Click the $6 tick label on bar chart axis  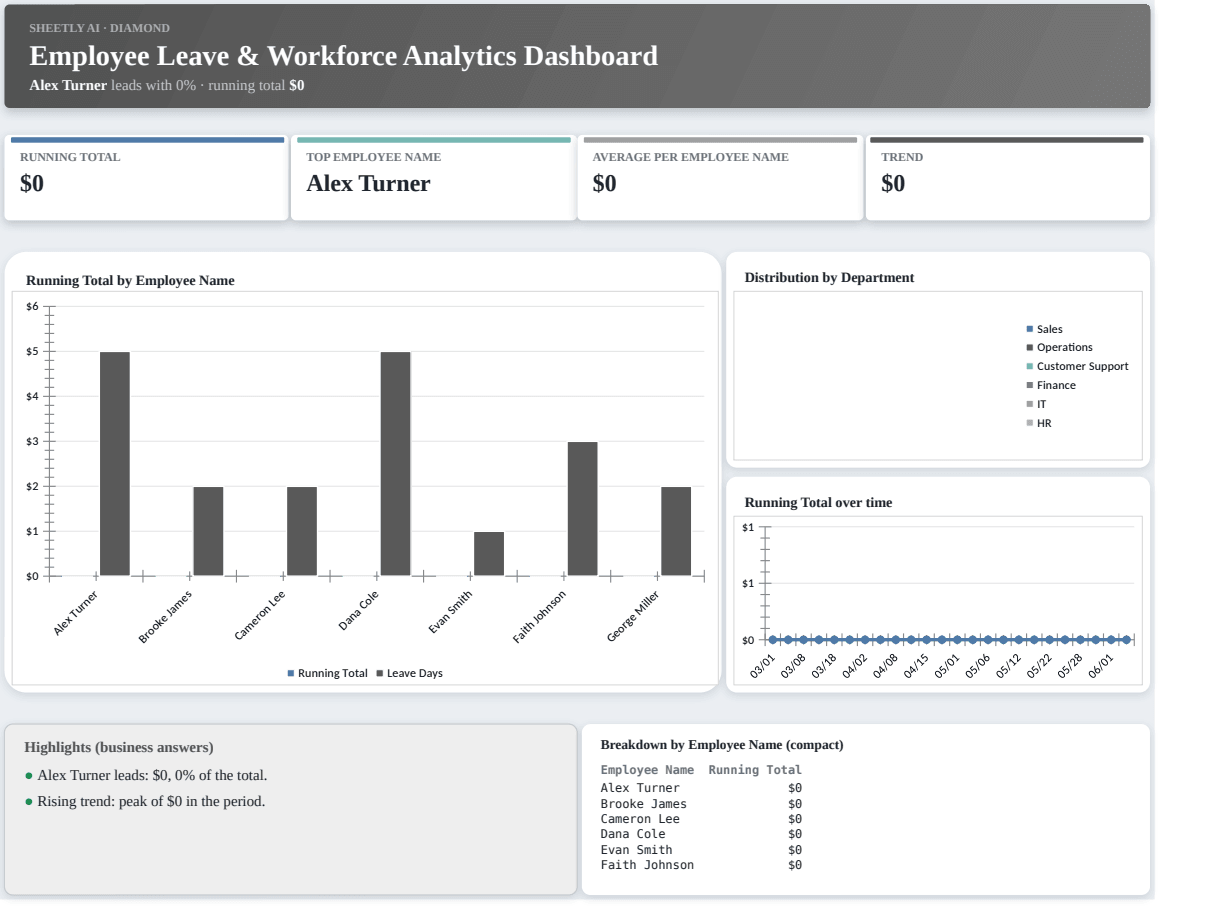point(32,306)
